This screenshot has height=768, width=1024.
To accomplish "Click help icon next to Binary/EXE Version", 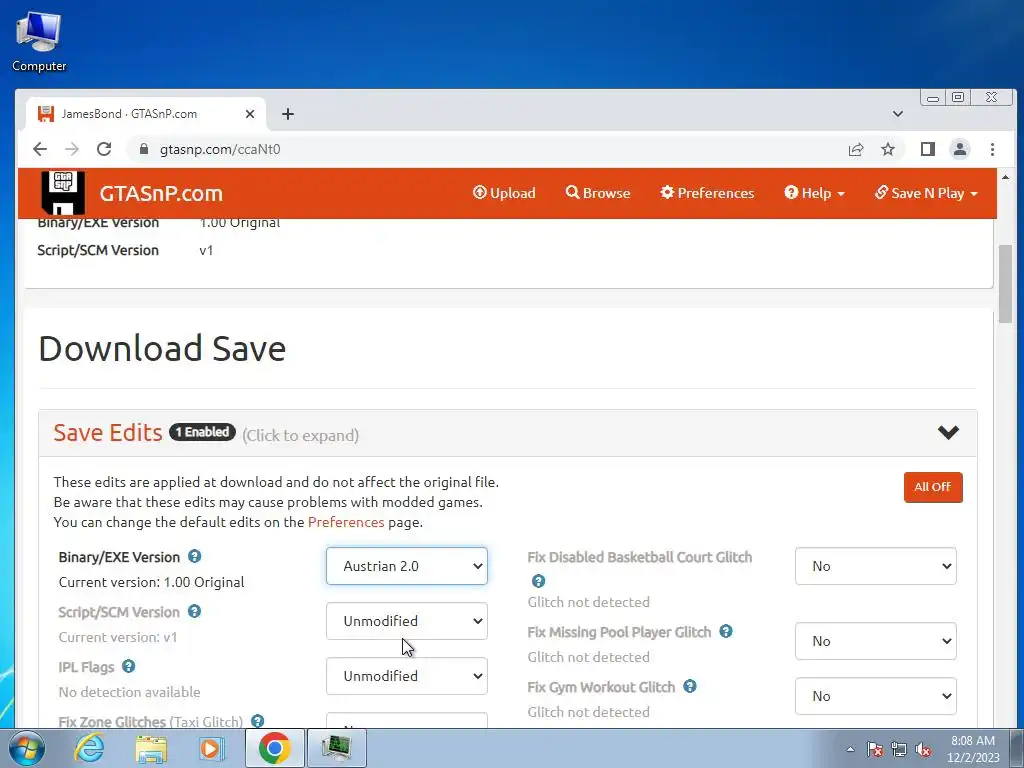I will click(195, 556).
